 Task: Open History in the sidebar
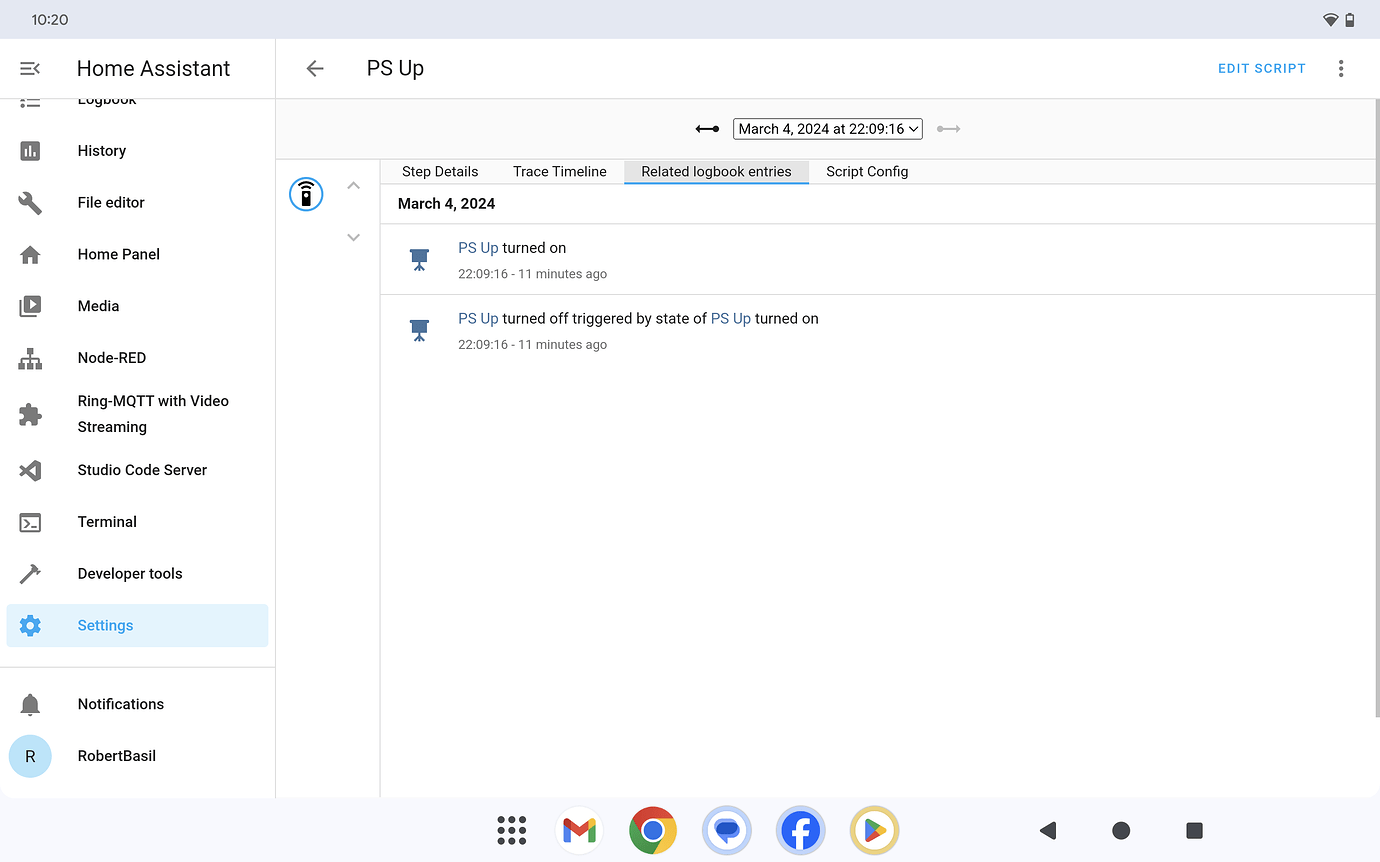click(x=137, y=151)
